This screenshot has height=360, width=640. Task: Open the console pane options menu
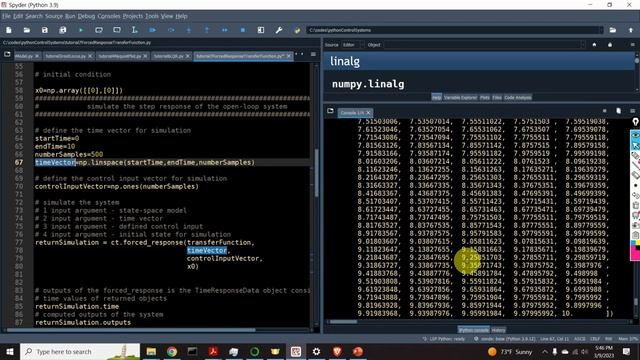click(x=632, y=111)
